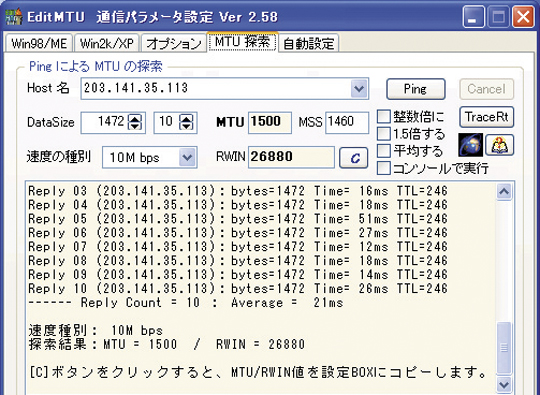540x395 pixels.
Task: Click the C copy button beside RWIN
Action: tap(354, 158)
